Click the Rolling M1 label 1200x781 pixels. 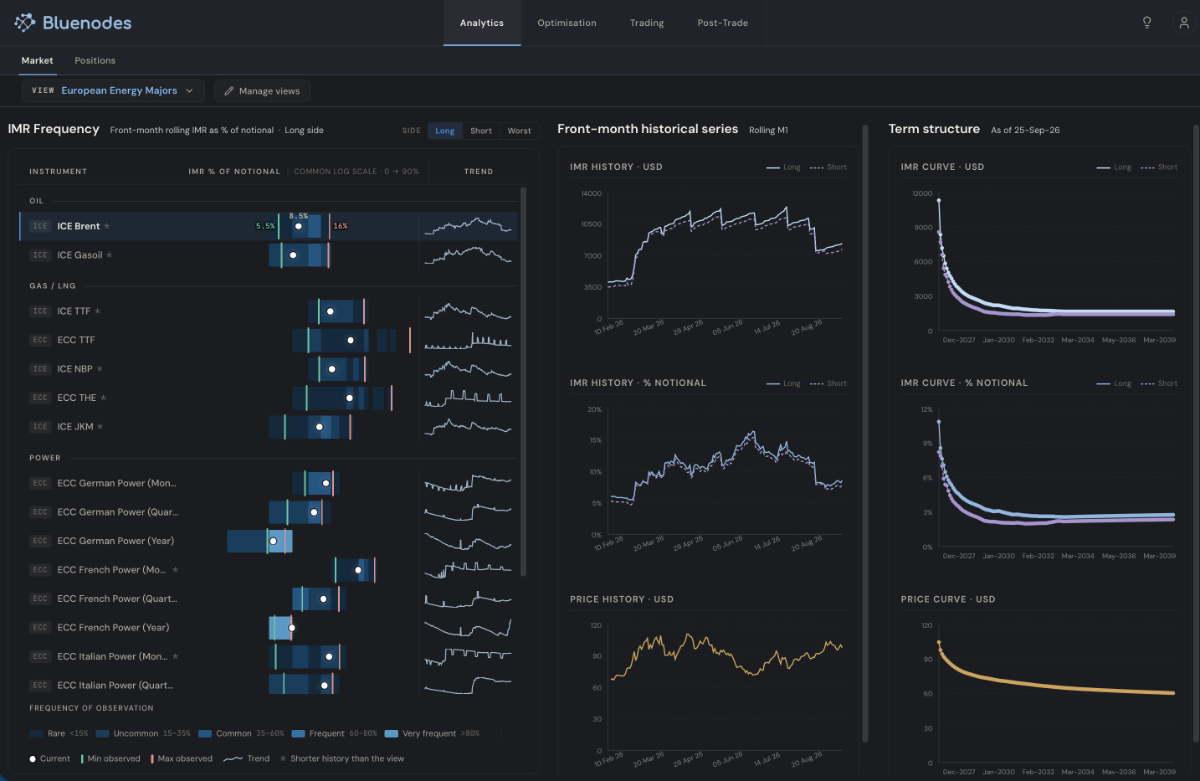tap(769, 130)
